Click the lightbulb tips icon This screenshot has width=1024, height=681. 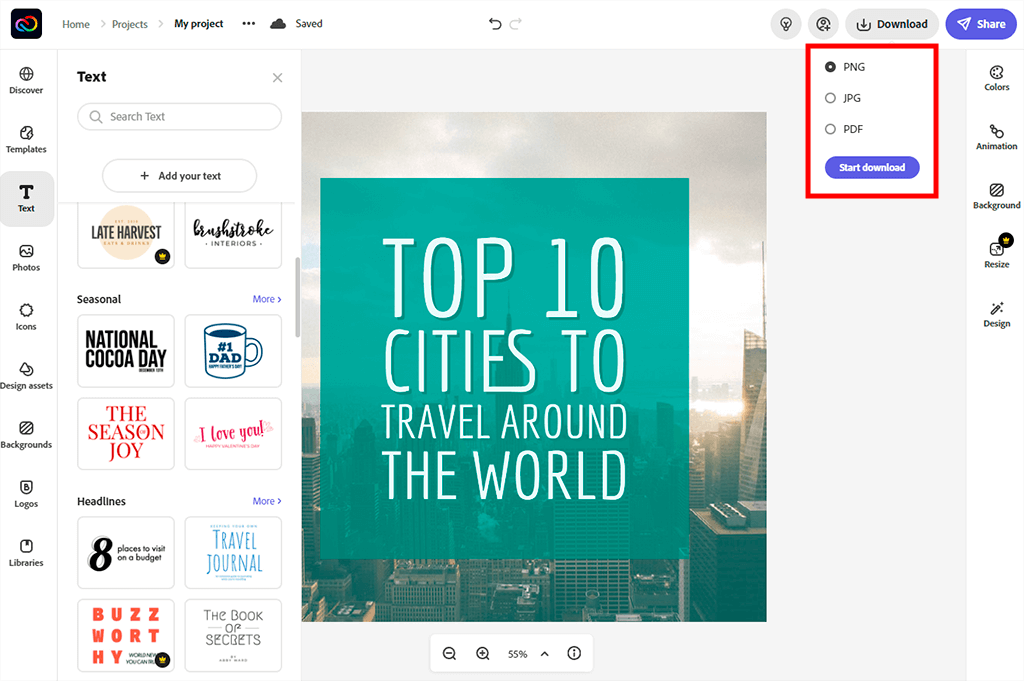click(787, 24)
